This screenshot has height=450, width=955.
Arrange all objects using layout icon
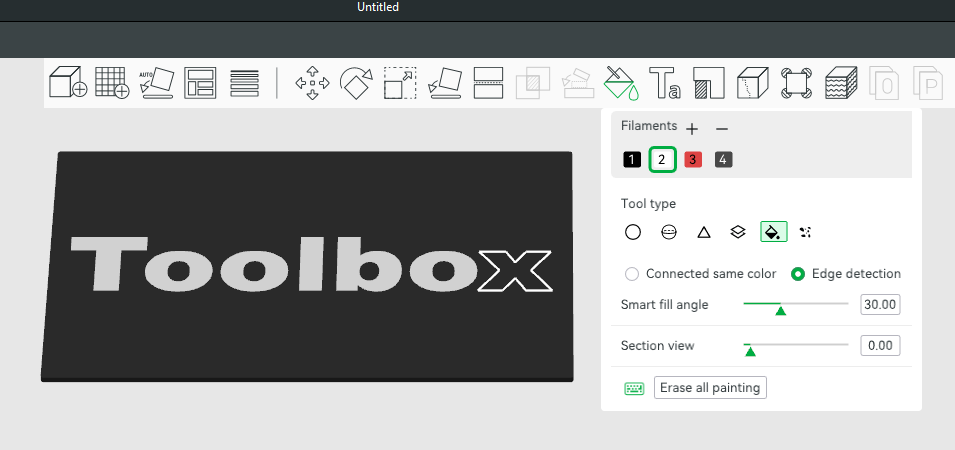[x=200, y=83]
